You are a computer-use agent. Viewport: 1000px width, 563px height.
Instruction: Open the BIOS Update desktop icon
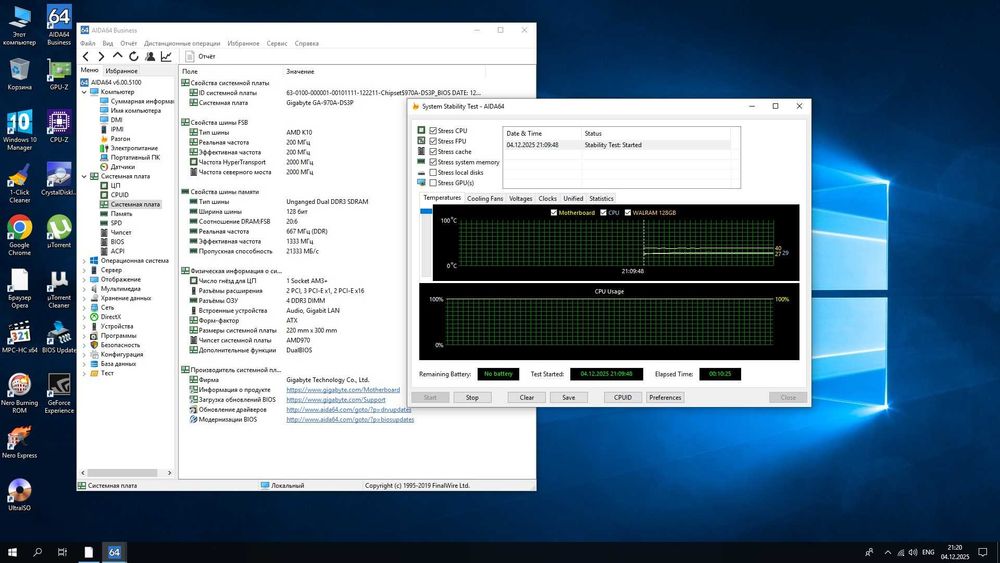pyautogui.click(x=59, y=337)
